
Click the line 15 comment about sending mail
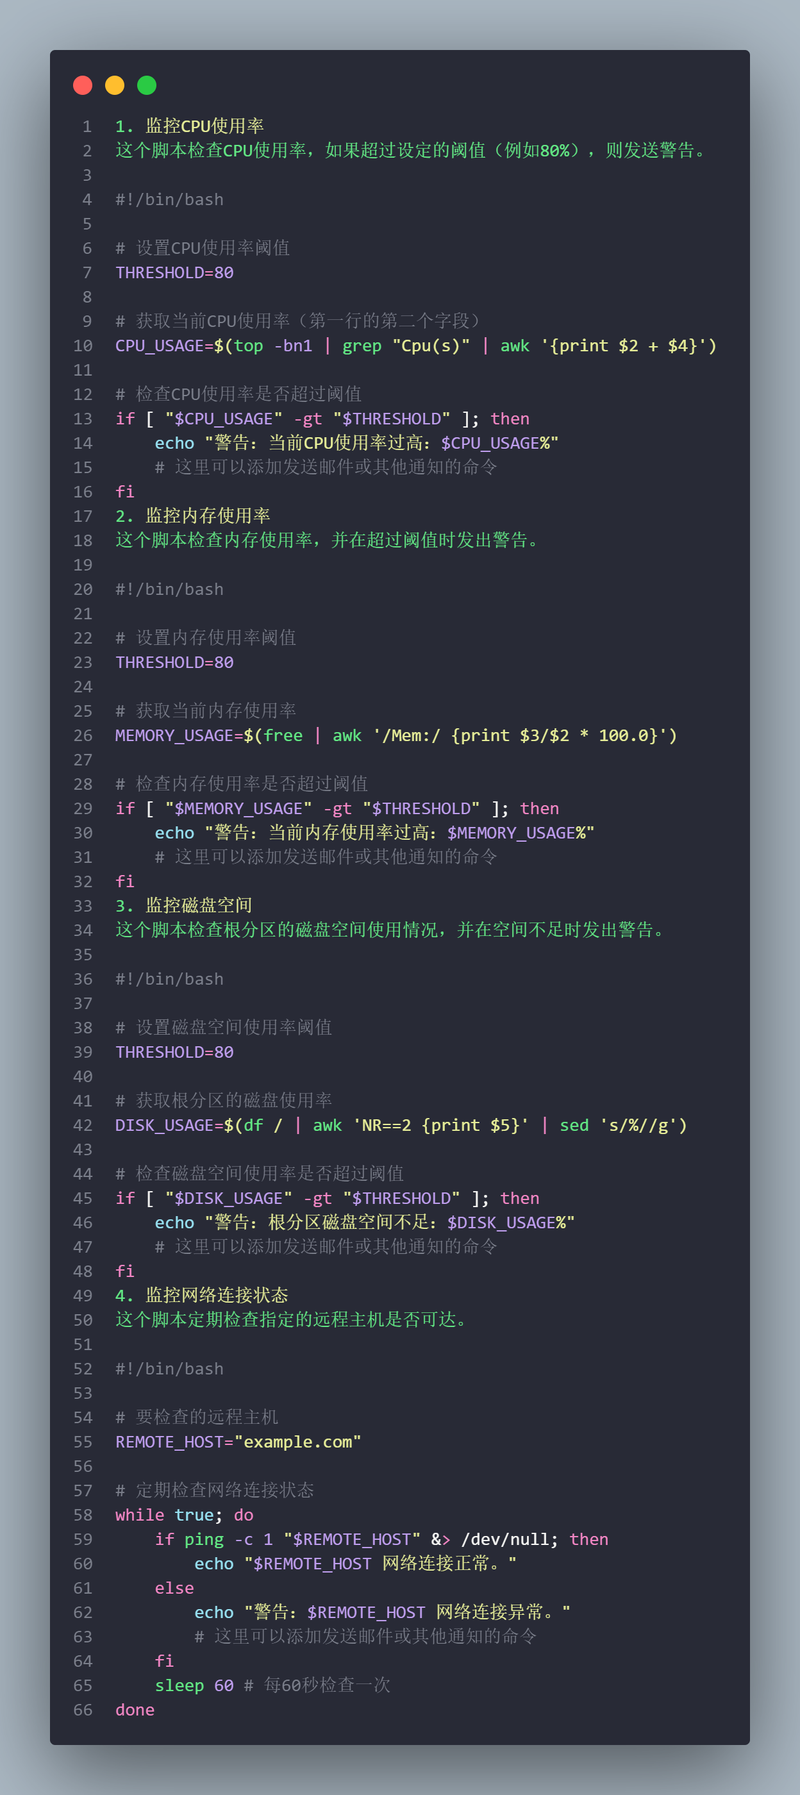(x=326, y=467)
